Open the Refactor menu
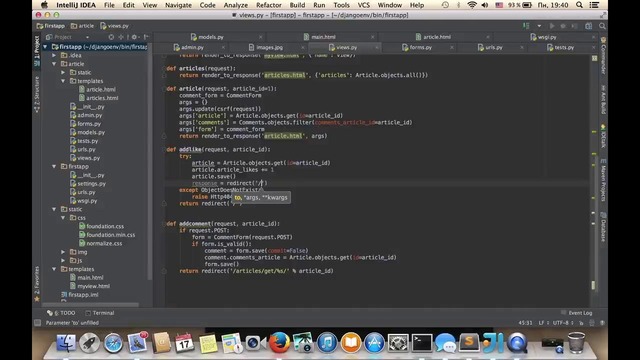Viewport: 640px width, 360px height. click(x=269, y=5)
